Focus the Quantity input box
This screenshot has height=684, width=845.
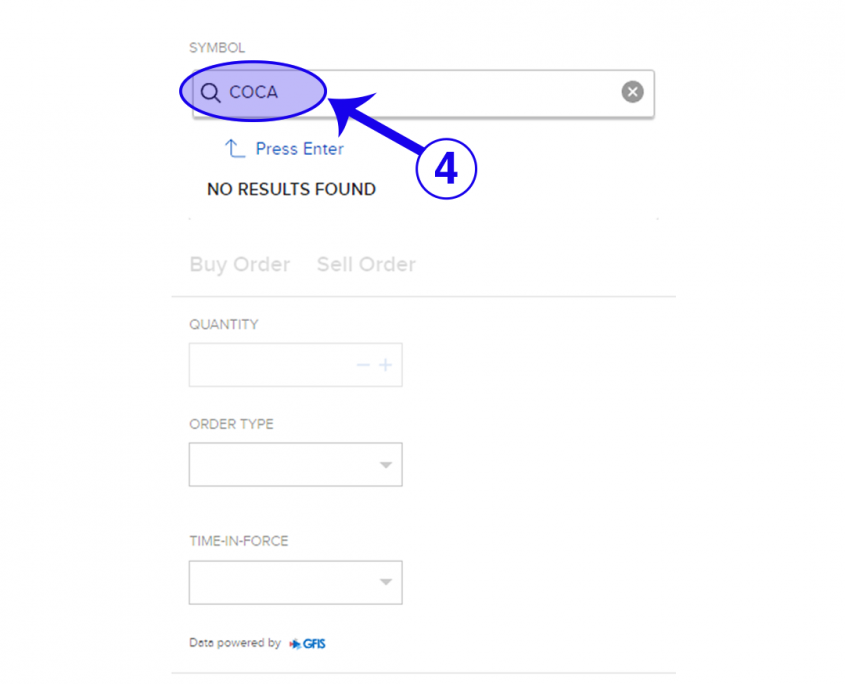click(x=270, y=365)
